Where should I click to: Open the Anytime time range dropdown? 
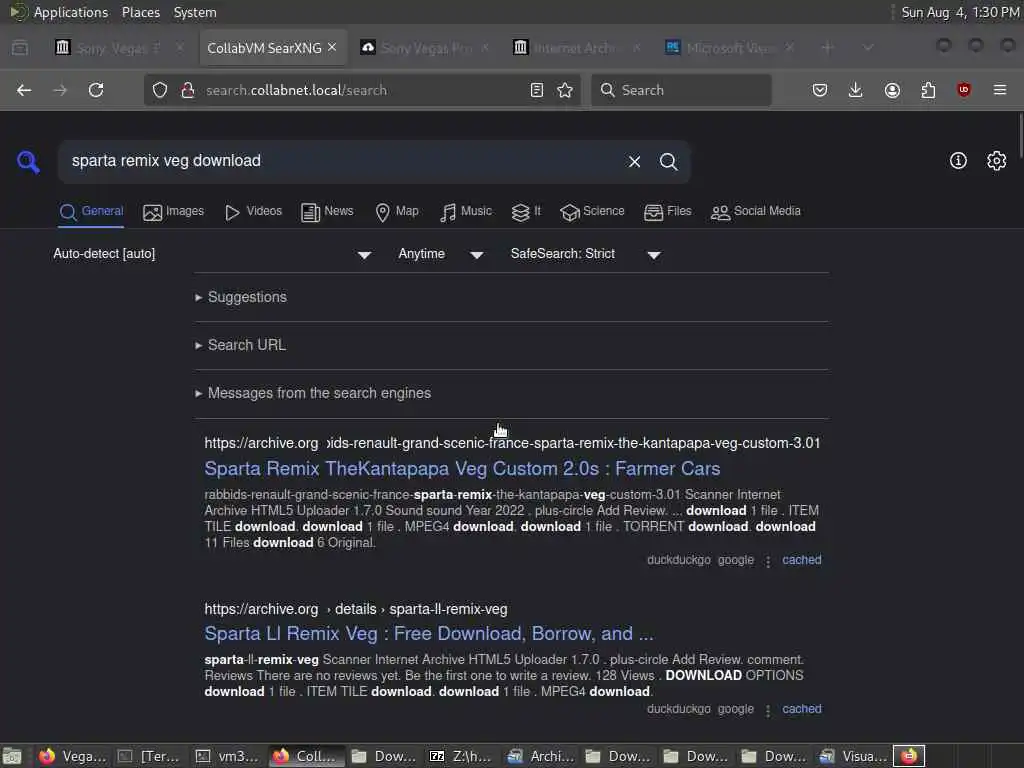[441, 254]
